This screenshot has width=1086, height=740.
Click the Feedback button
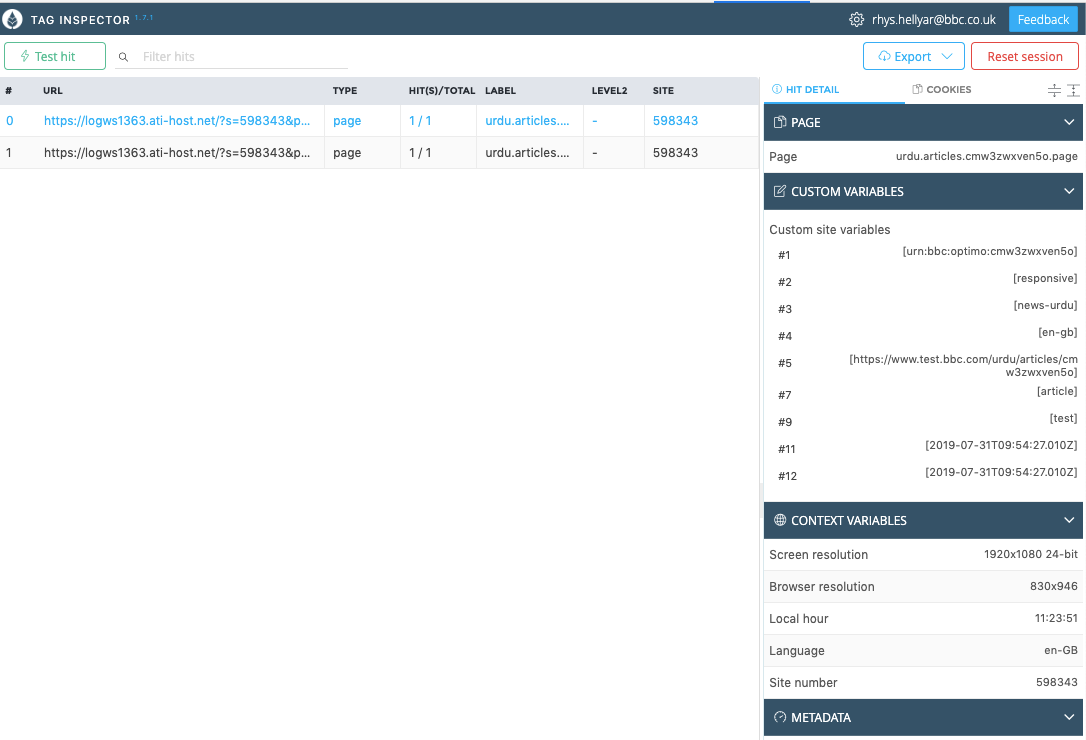pos(1043,19)
